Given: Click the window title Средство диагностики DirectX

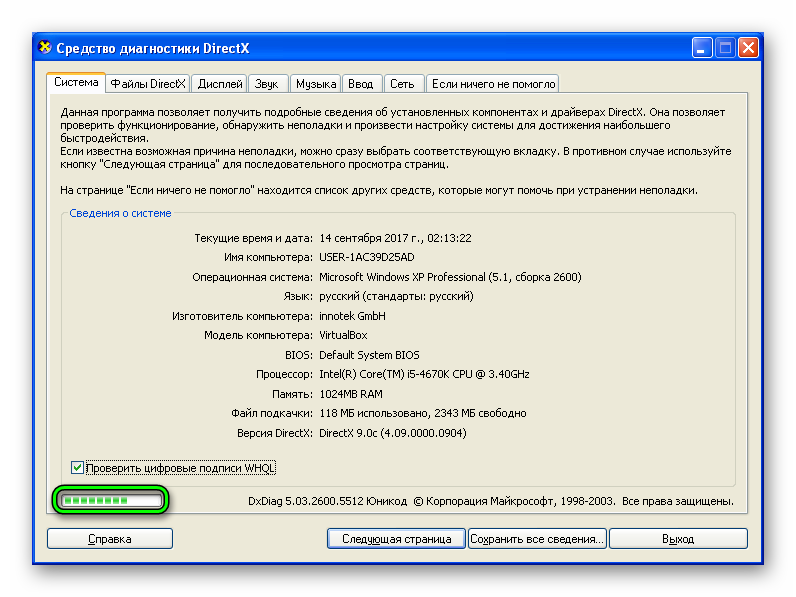Looking at the screenshot, I should [153, 48].
